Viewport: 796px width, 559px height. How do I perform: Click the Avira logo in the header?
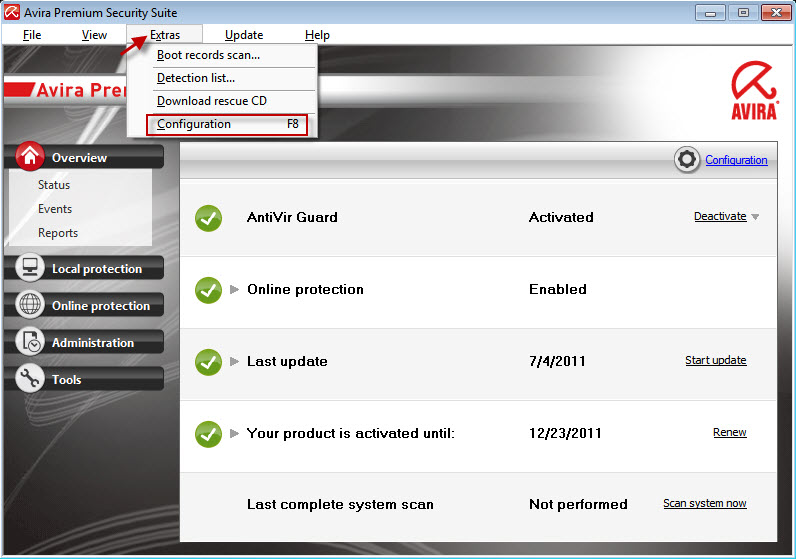tap(754, 90)
